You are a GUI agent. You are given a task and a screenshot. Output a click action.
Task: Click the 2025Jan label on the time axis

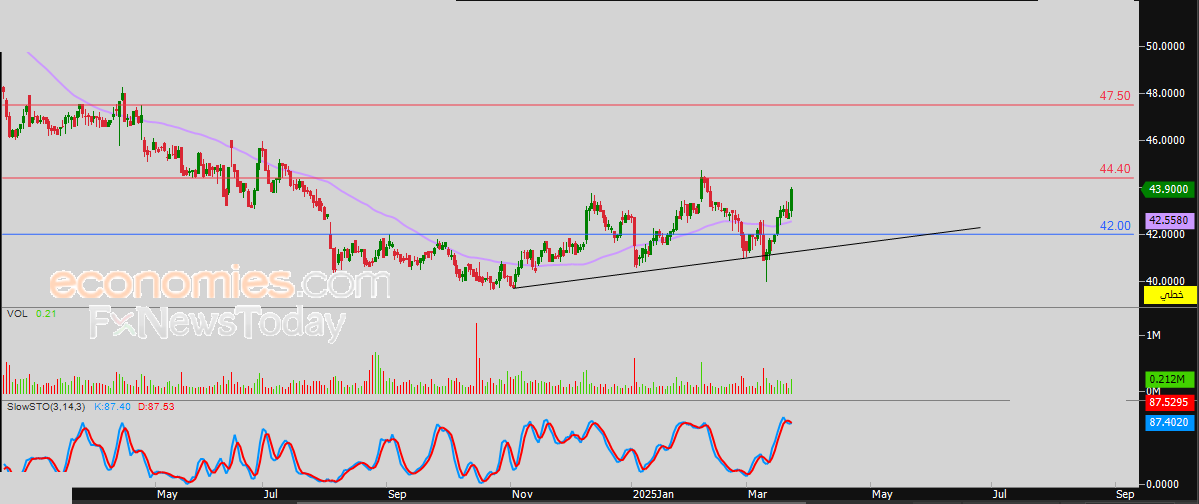(654, 495)
